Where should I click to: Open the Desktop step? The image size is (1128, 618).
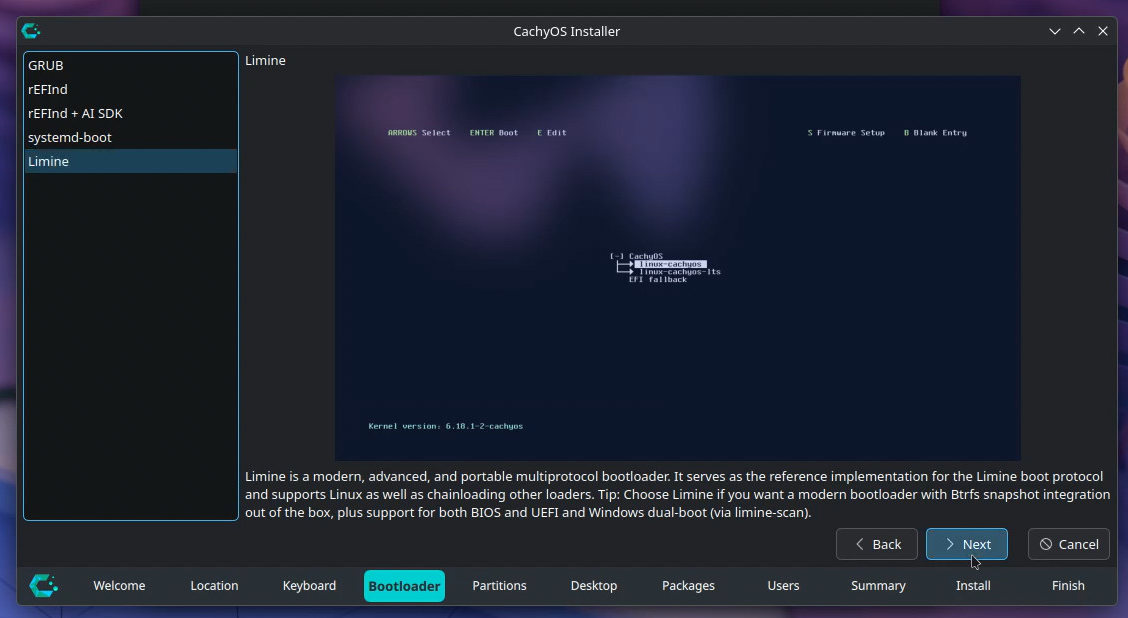tap(593, 586)
